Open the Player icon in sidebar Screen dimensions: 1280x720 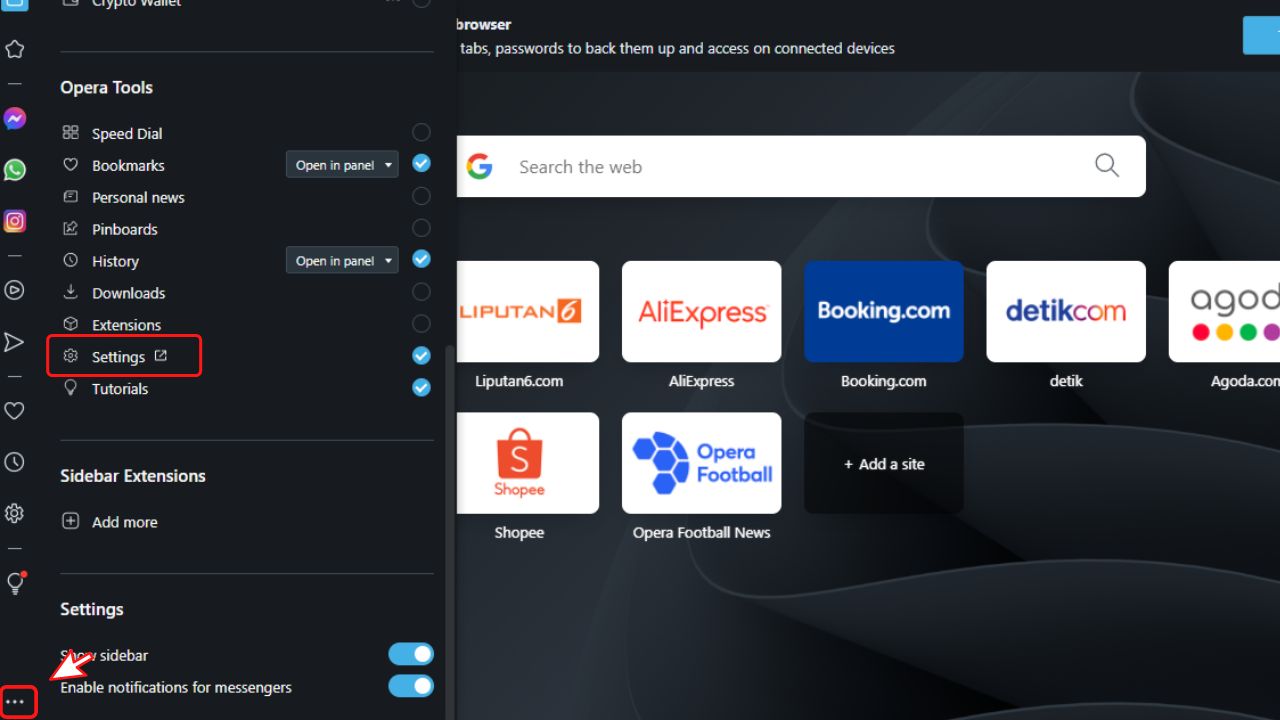click(14, 290)
